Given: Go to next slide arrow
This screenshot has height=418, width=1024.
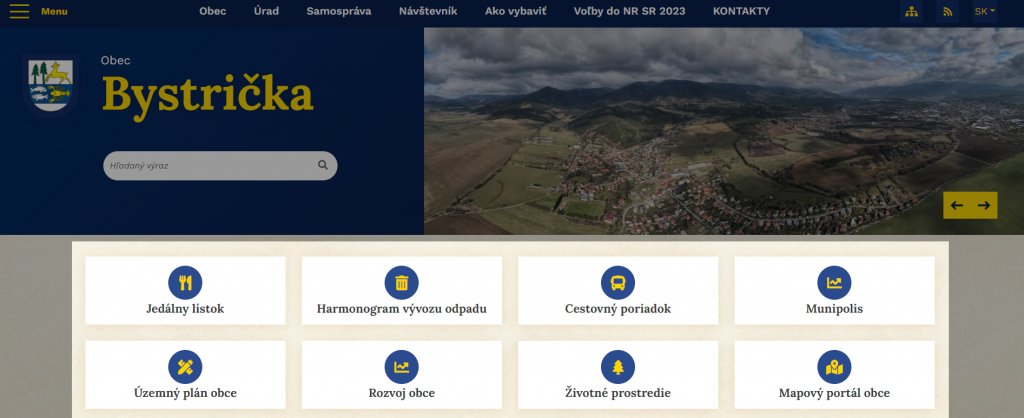Looking at the screenshot, I should [984, 206].
